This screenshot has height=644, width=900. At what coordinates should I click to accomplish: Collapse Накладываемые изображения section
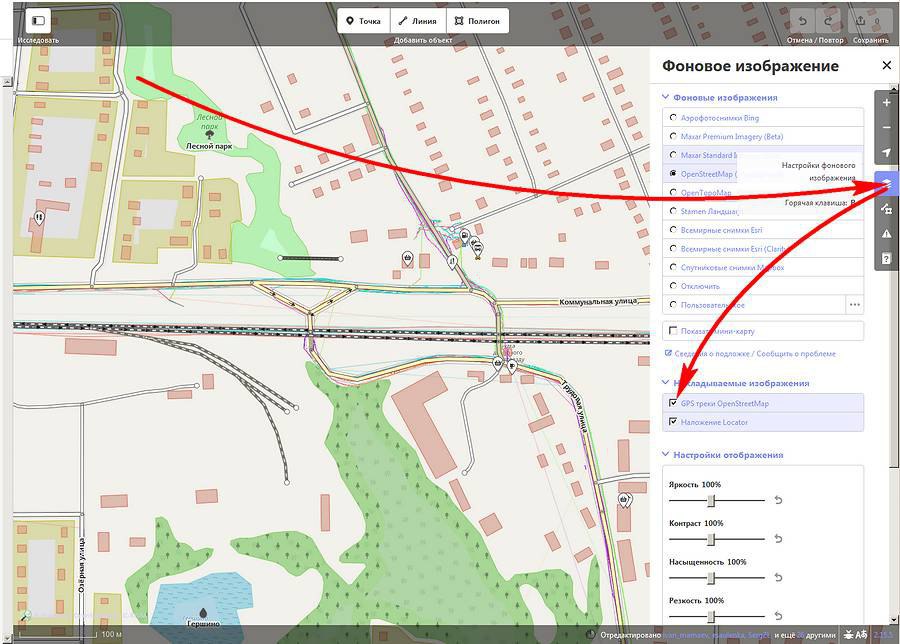click(x=736, y=383)
